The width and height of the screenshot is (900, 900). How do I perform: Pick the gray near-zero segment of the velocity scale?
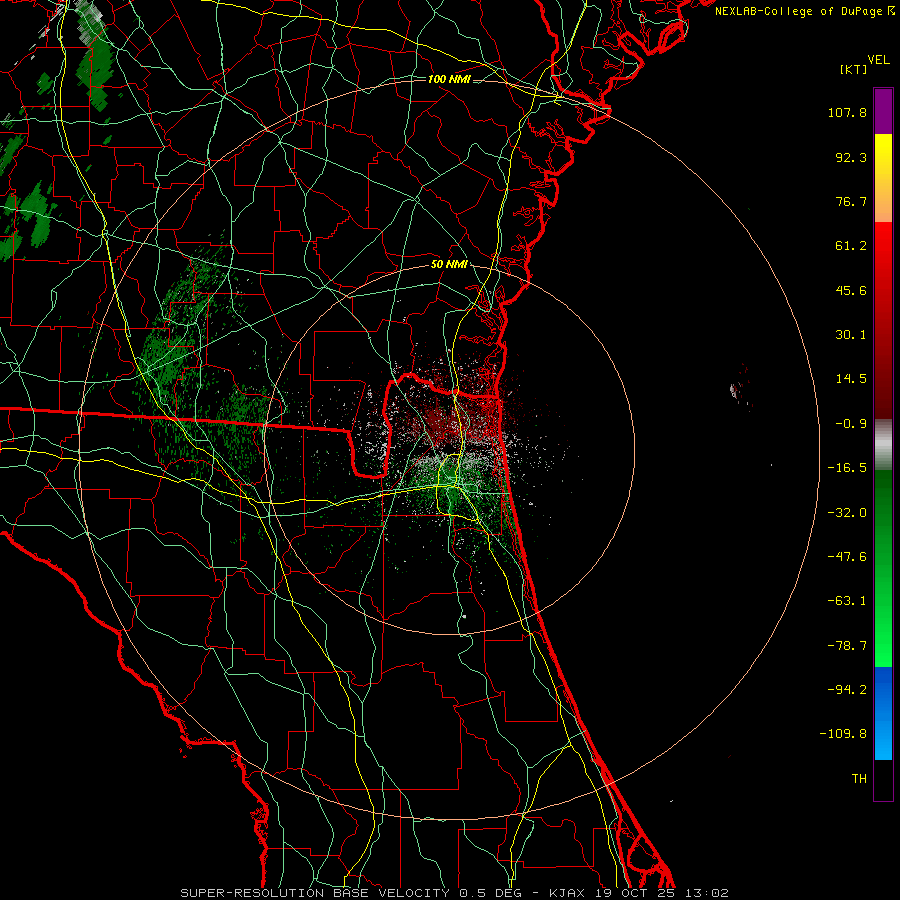point(883,445)
